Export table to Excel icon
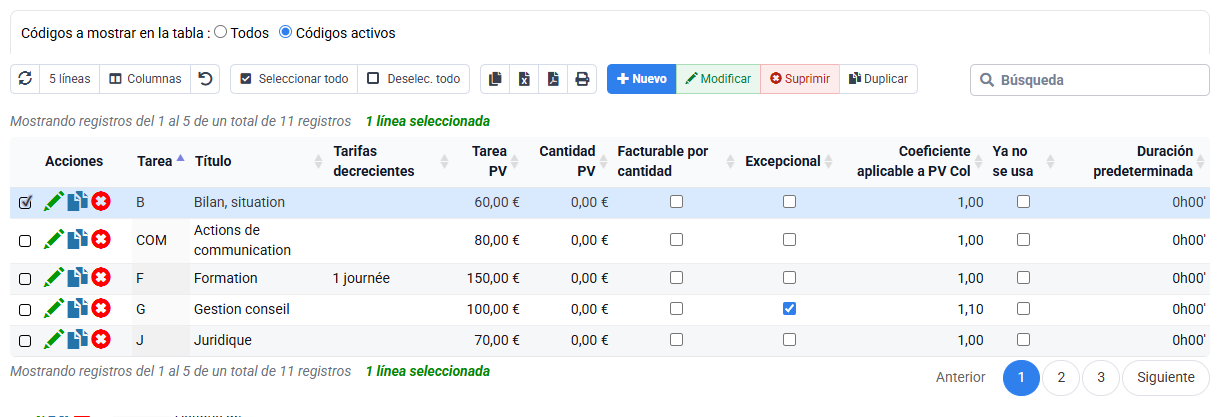 [524, 79]
